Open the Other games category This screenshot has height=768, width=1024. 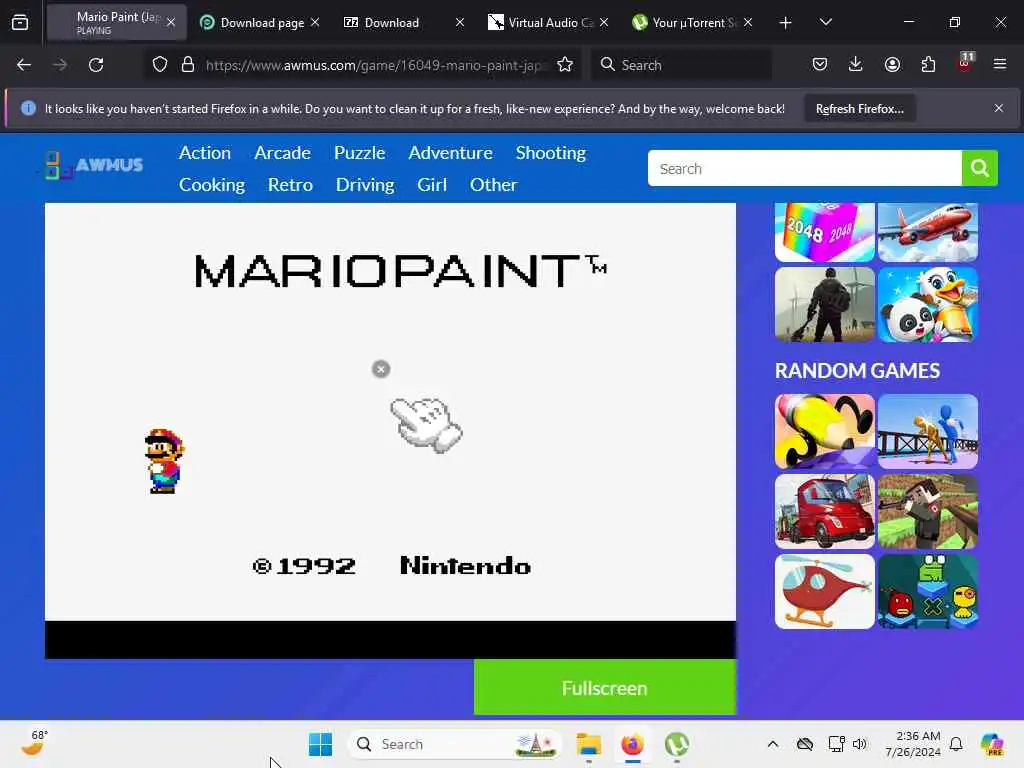click(493, 185)
